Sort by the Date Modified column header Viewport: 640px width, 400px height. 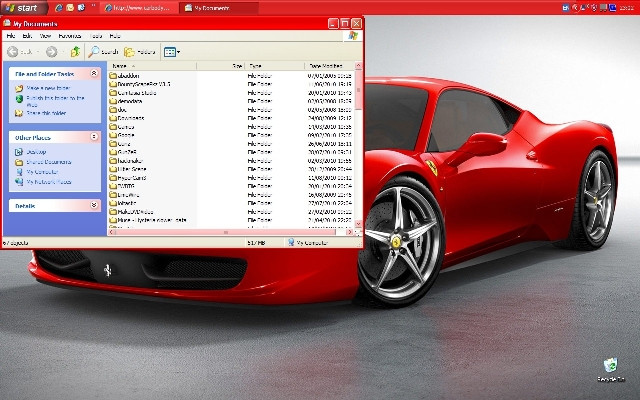[329, 66]
